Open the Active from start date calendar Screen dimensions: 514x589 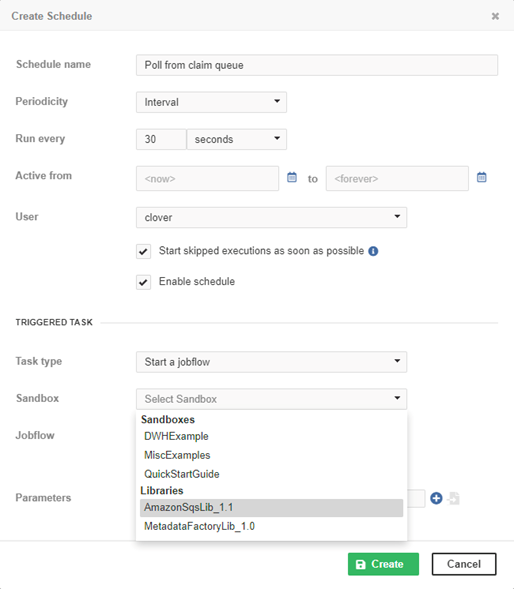[x=292, y=177]
